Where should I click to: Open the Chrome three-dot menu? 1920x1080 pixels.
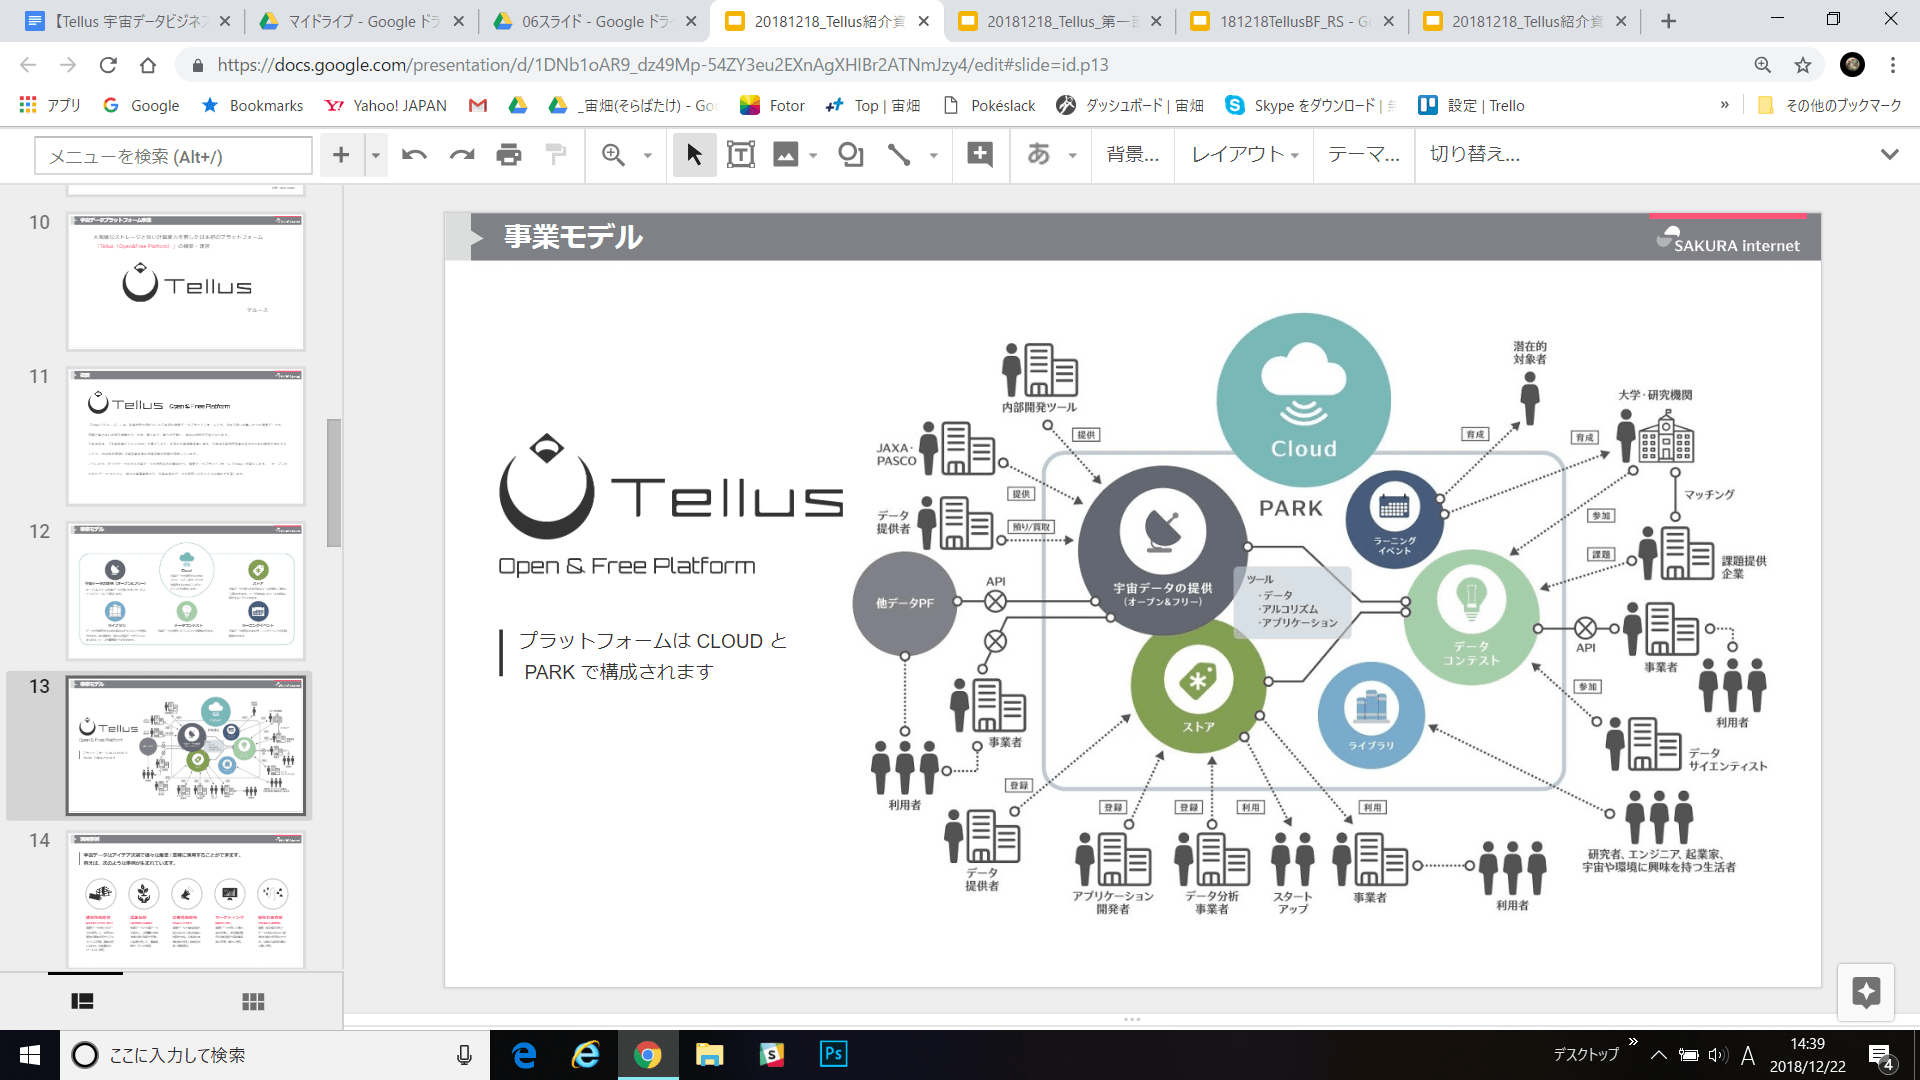1892,65
